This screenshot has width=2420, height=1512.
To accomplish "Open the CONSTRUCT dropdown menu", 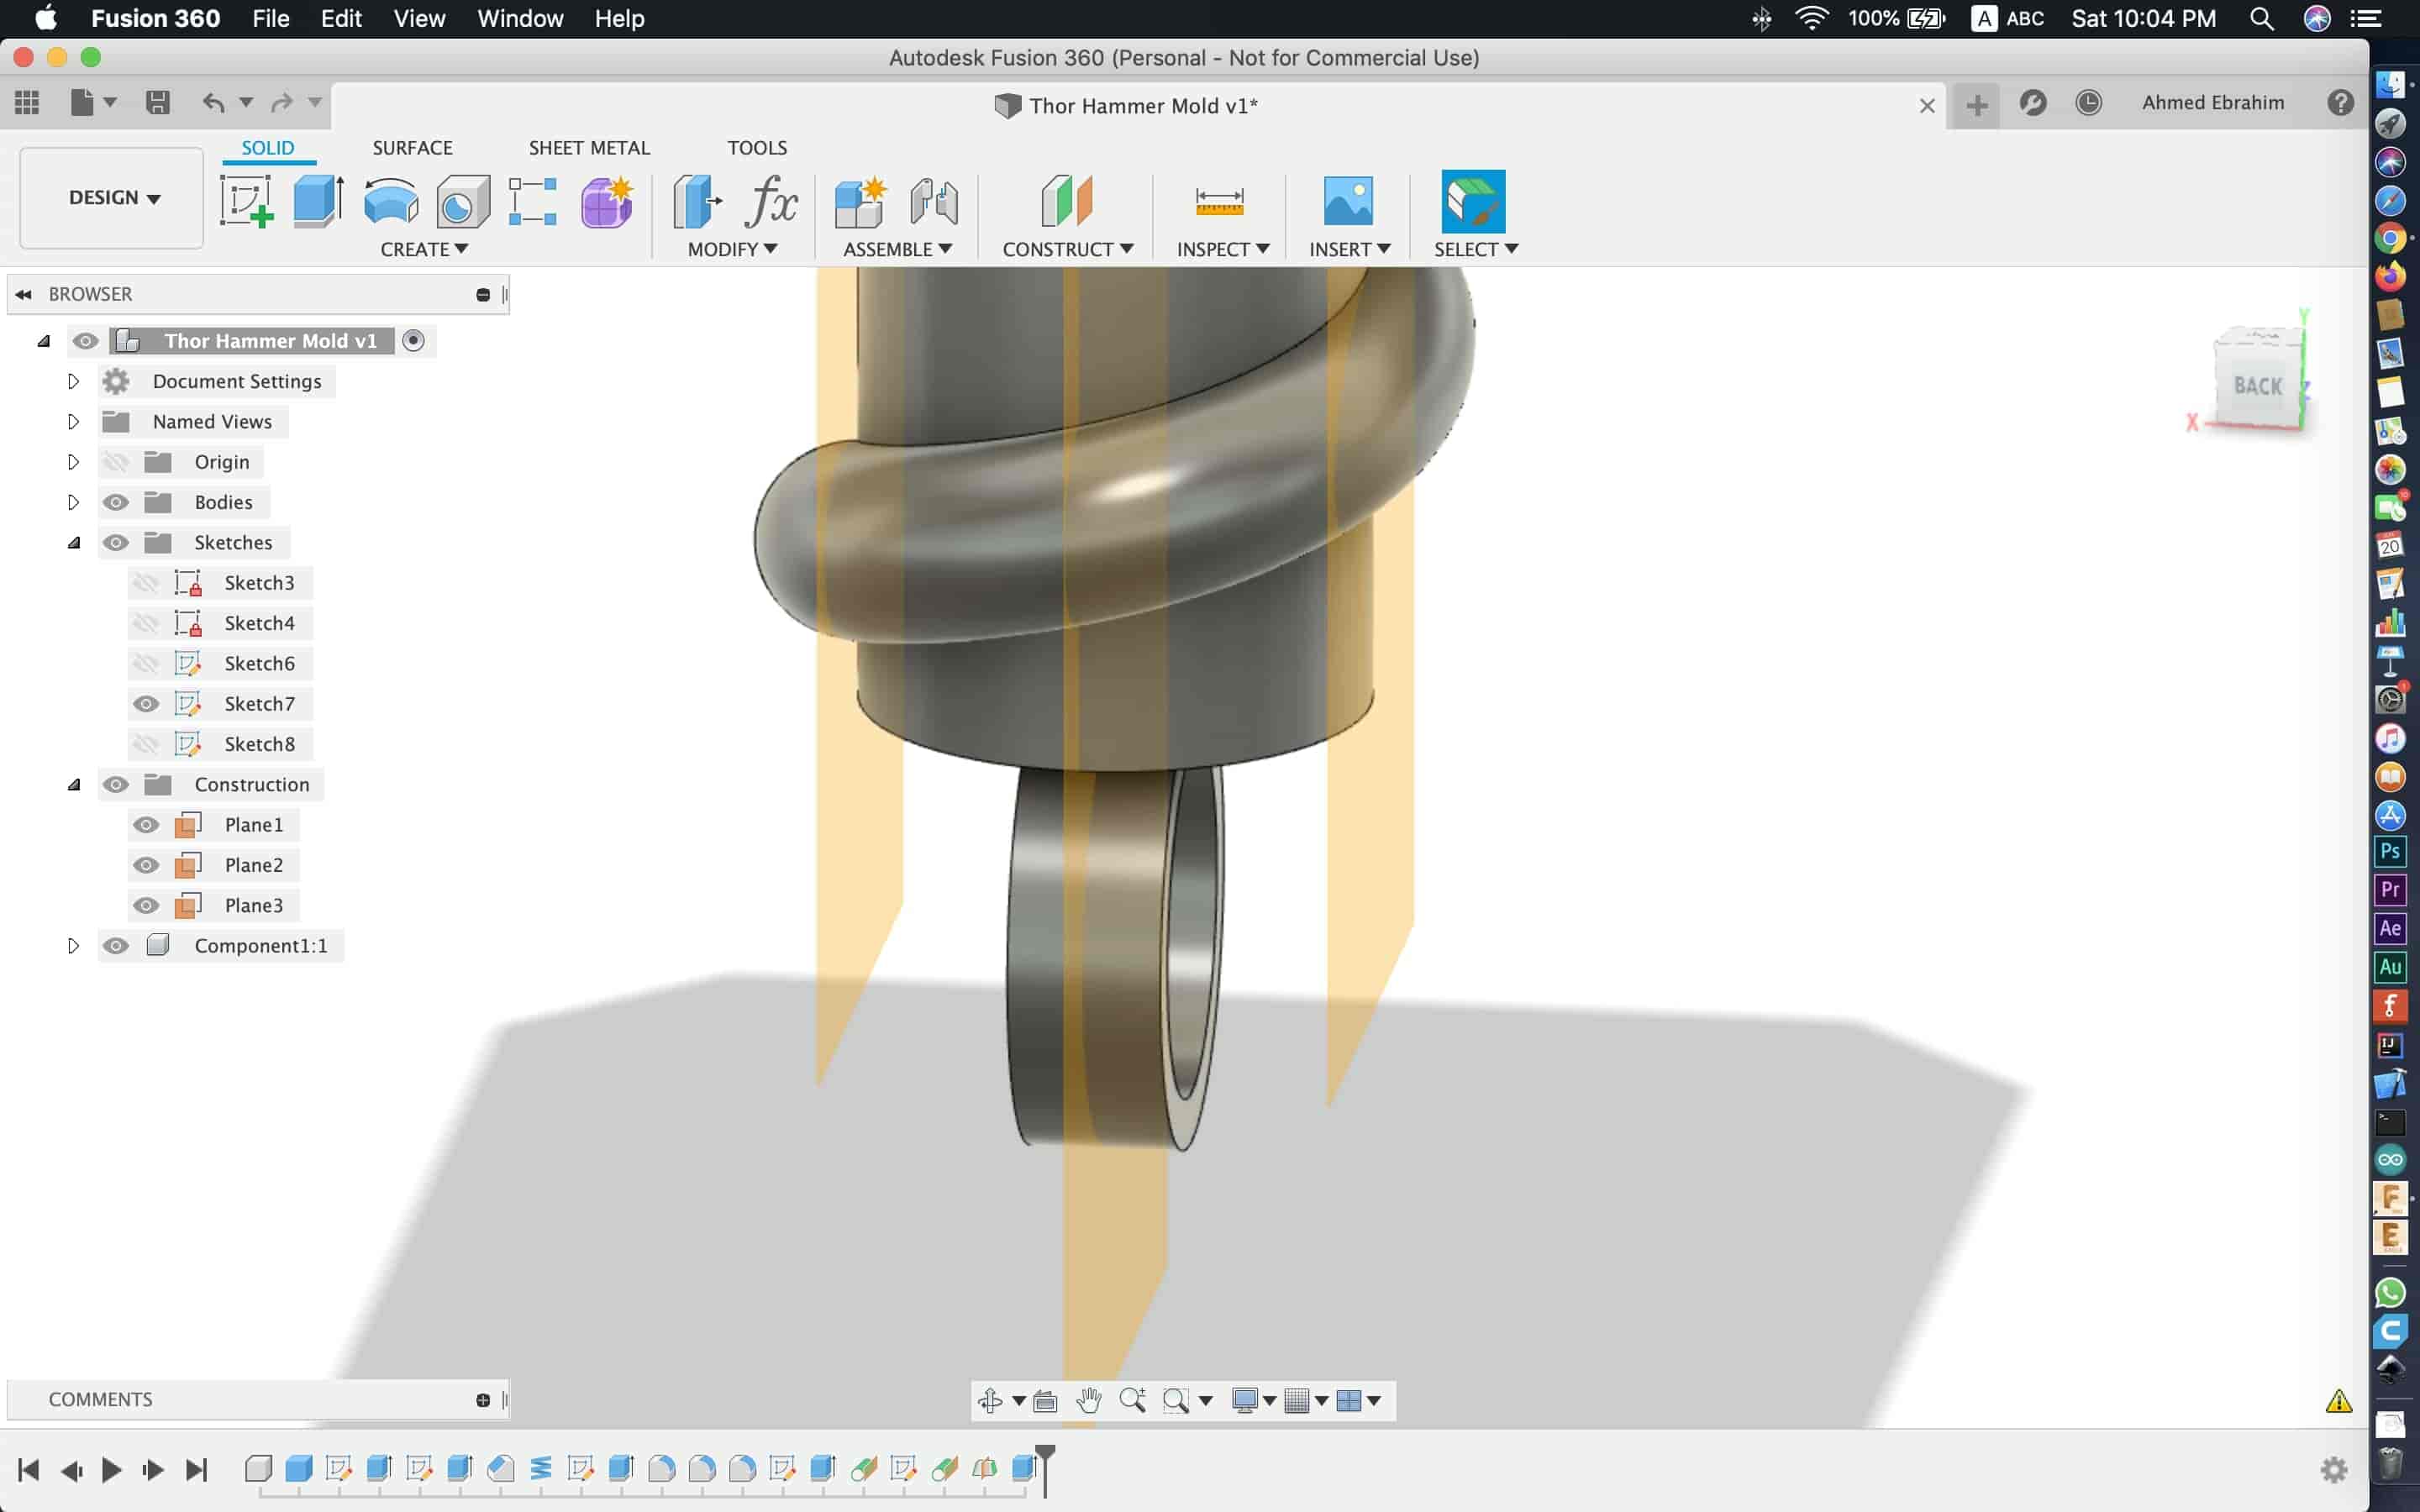I will (x=1068, y=249).
